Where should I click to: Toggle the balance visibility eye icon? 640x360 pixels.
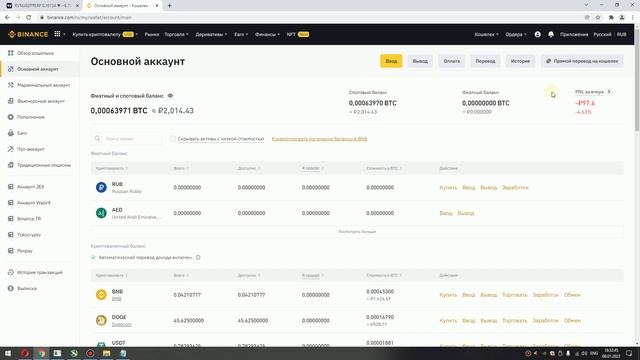click(x=170, y=96)
